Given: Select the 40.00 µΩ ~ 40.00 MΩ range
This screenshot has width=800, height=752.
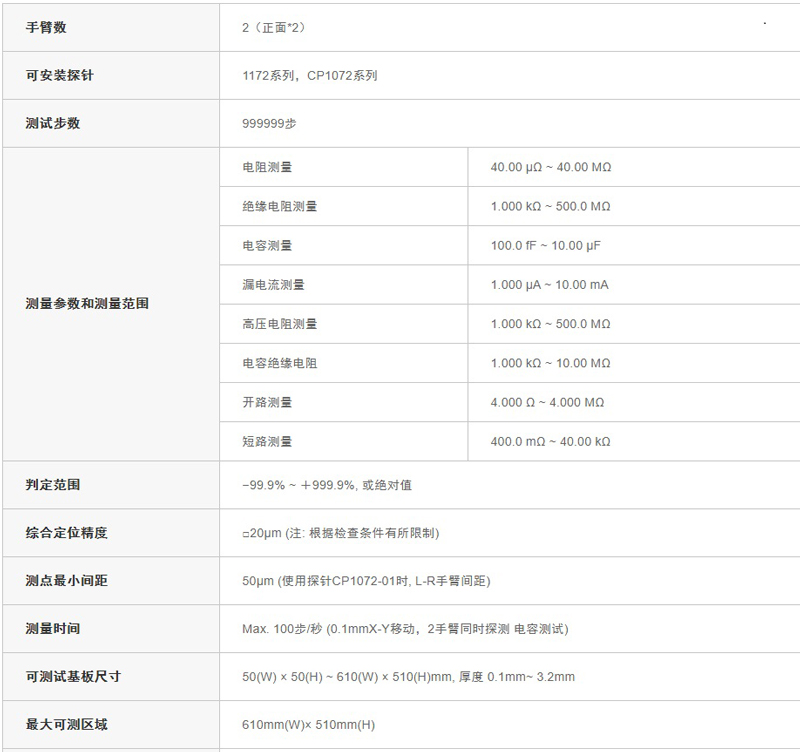Looking at the screenshot, I should [x=551, y=167].
